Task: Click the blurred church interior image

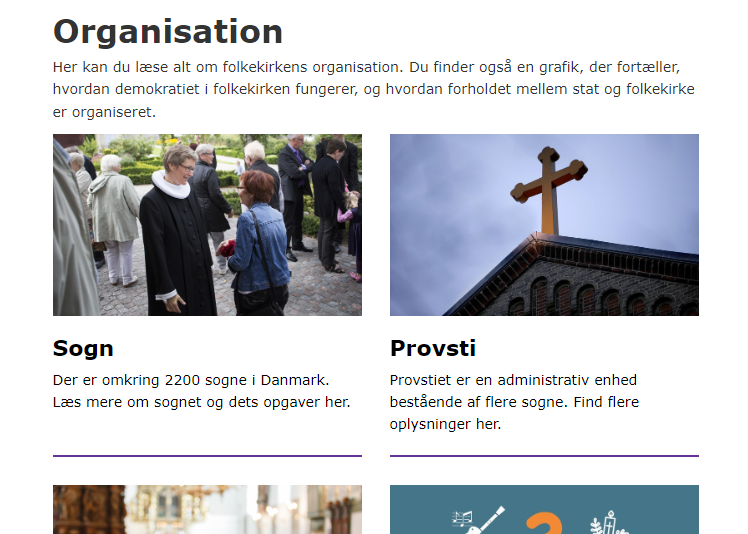Action: (x=207, y=509)
